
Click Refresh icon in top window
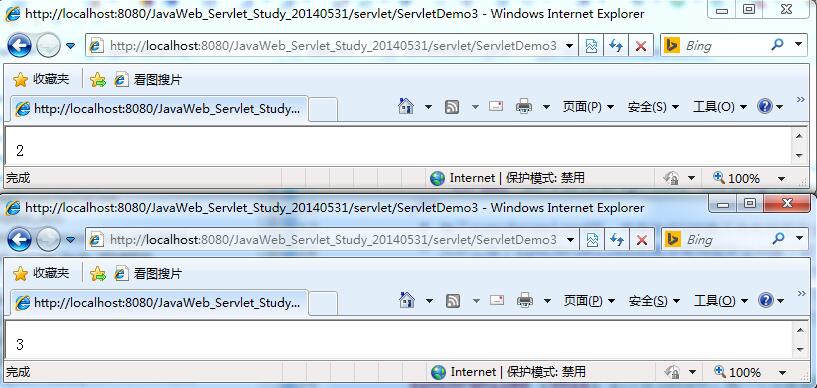click(x=616, y=46)
